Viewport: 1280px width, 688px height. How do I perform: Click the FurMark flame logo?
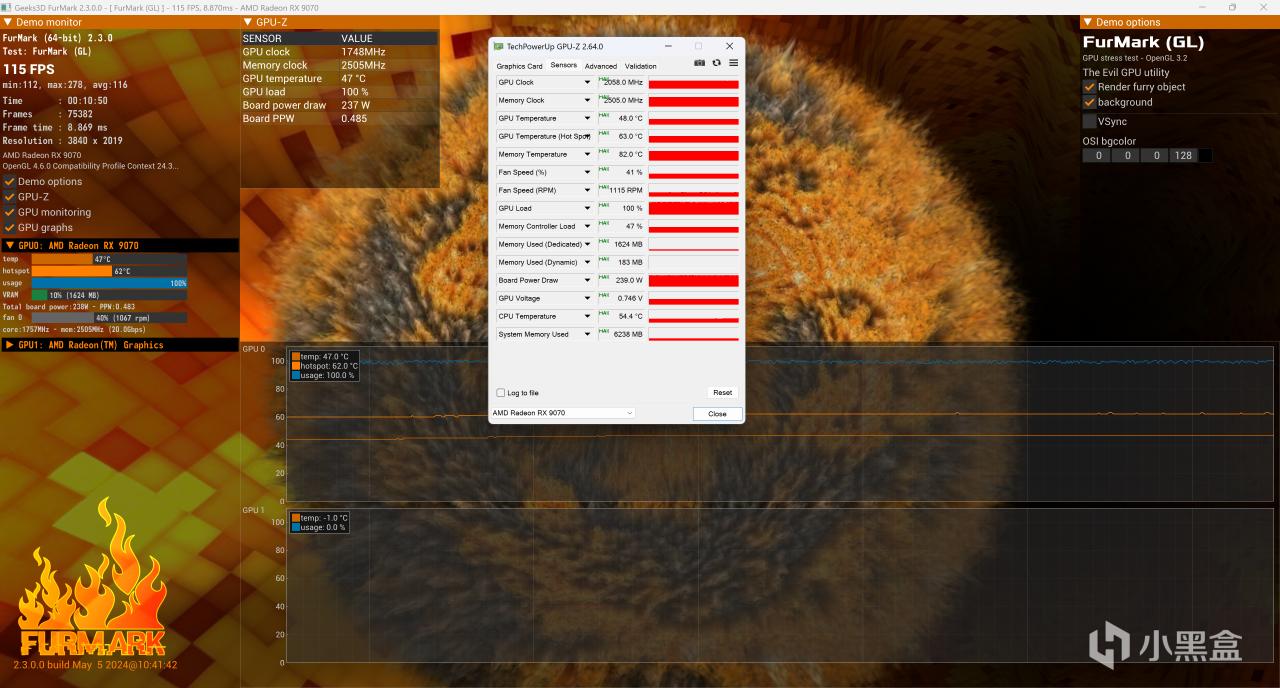93,577
